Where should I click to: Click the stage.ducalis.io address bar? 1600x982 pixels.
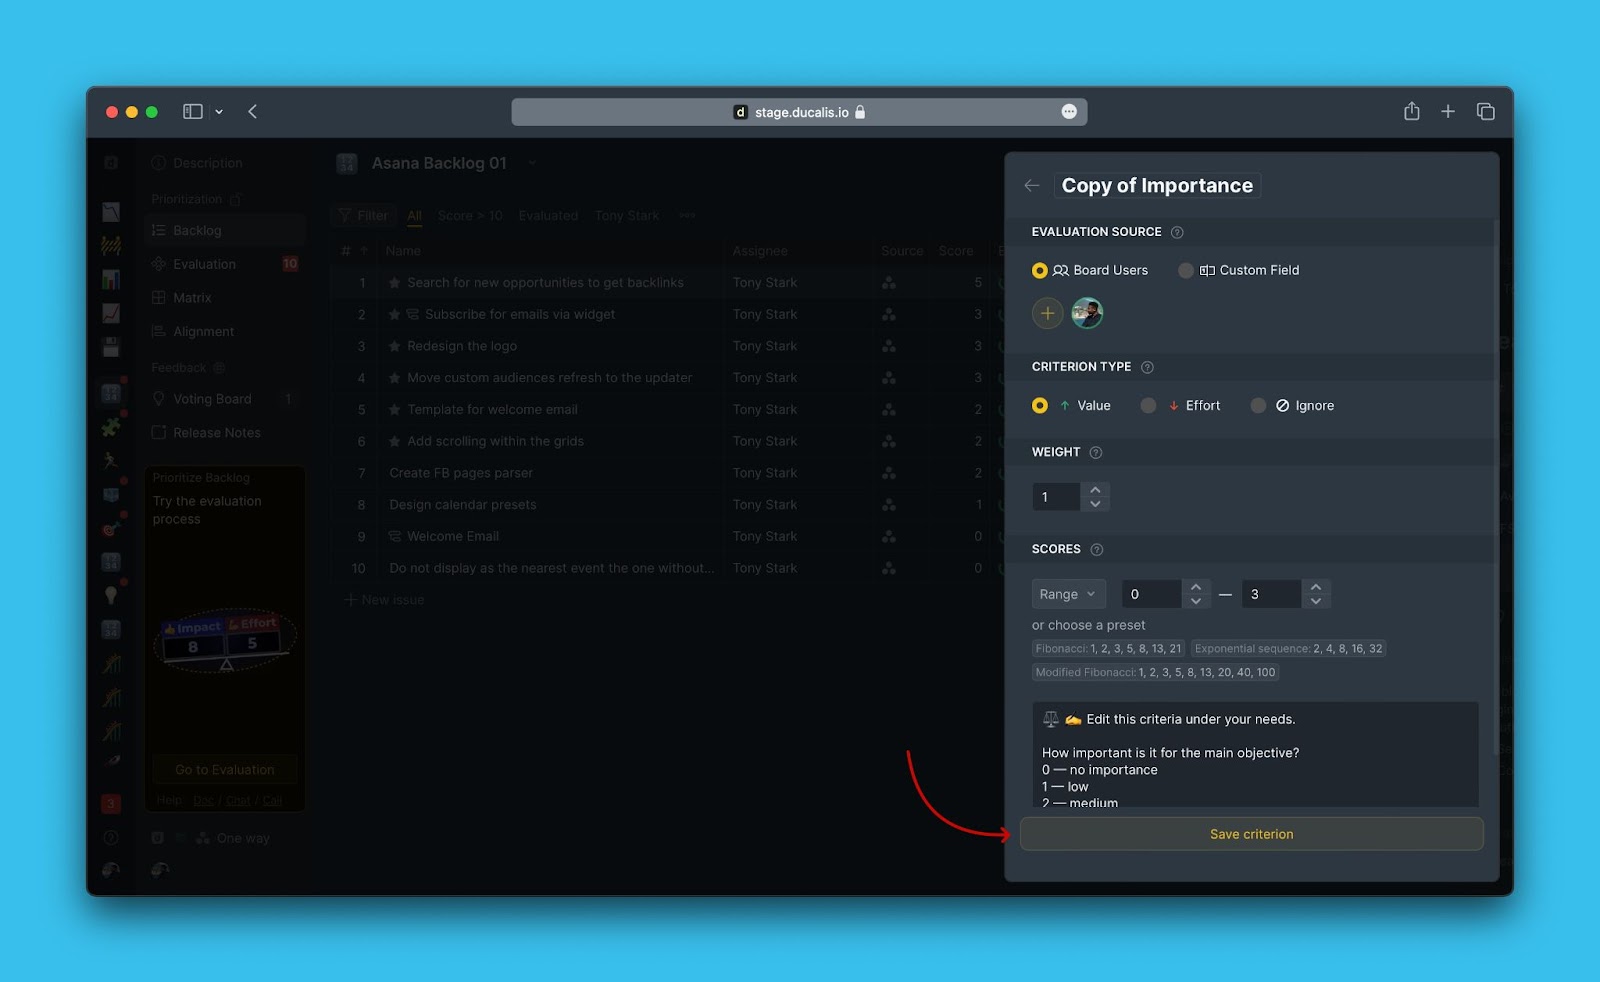(x=799, y=112)
